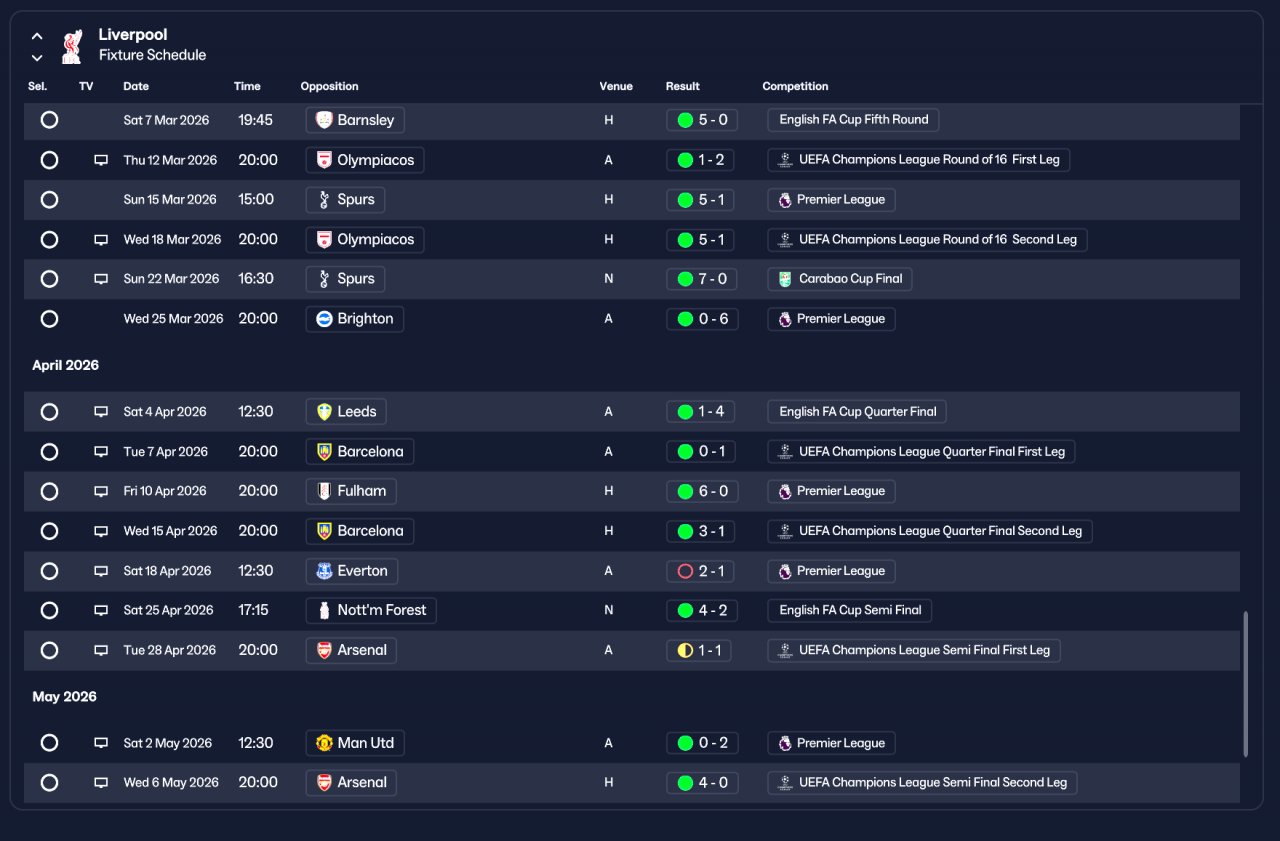Click the Everton 2 - 1 loss result
Viewport: 1280px width, 841px height.
[702, 571]
